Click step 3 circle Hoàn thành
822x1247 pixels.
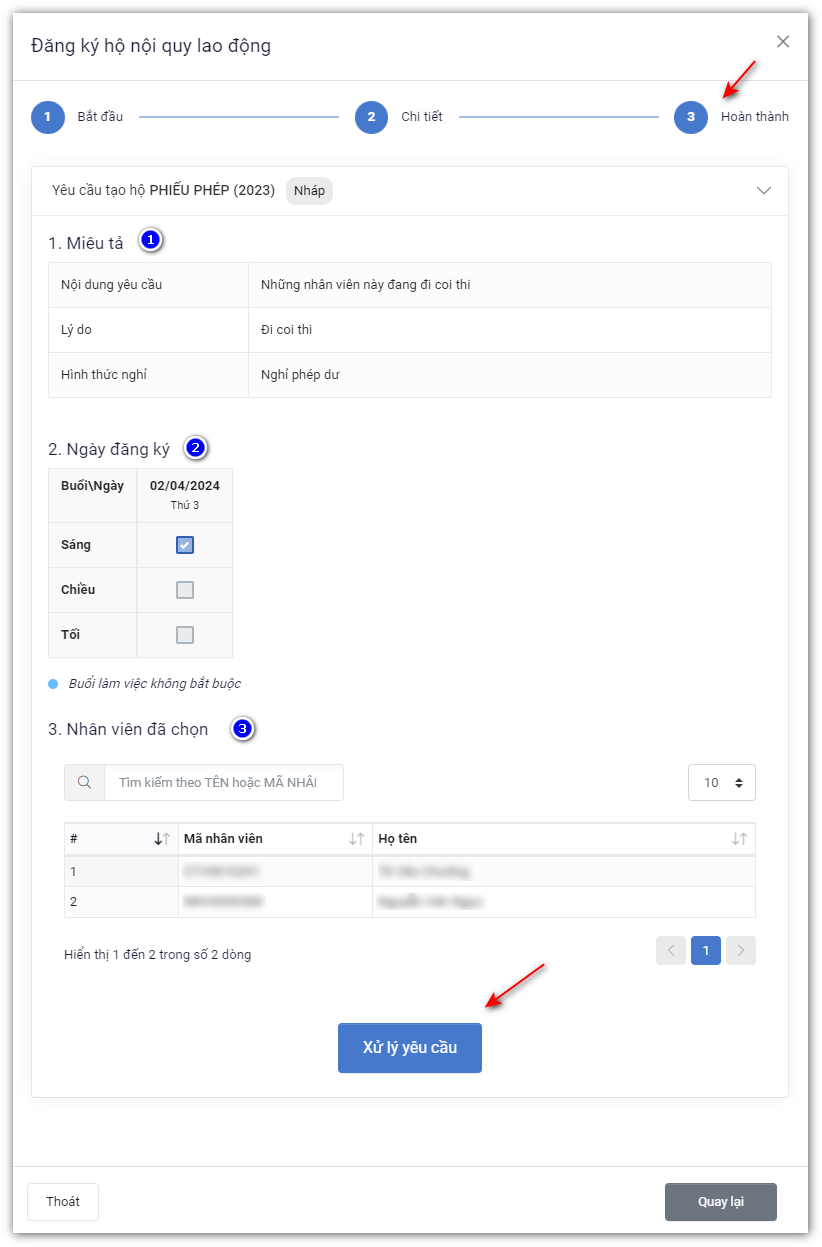click(690, 117)
